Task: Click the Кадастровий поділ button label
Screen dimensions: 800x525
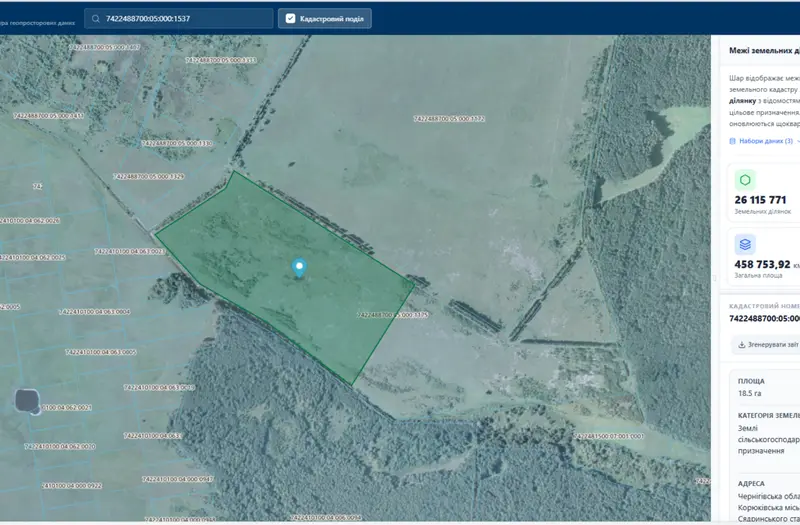Action: click(332, 19)
